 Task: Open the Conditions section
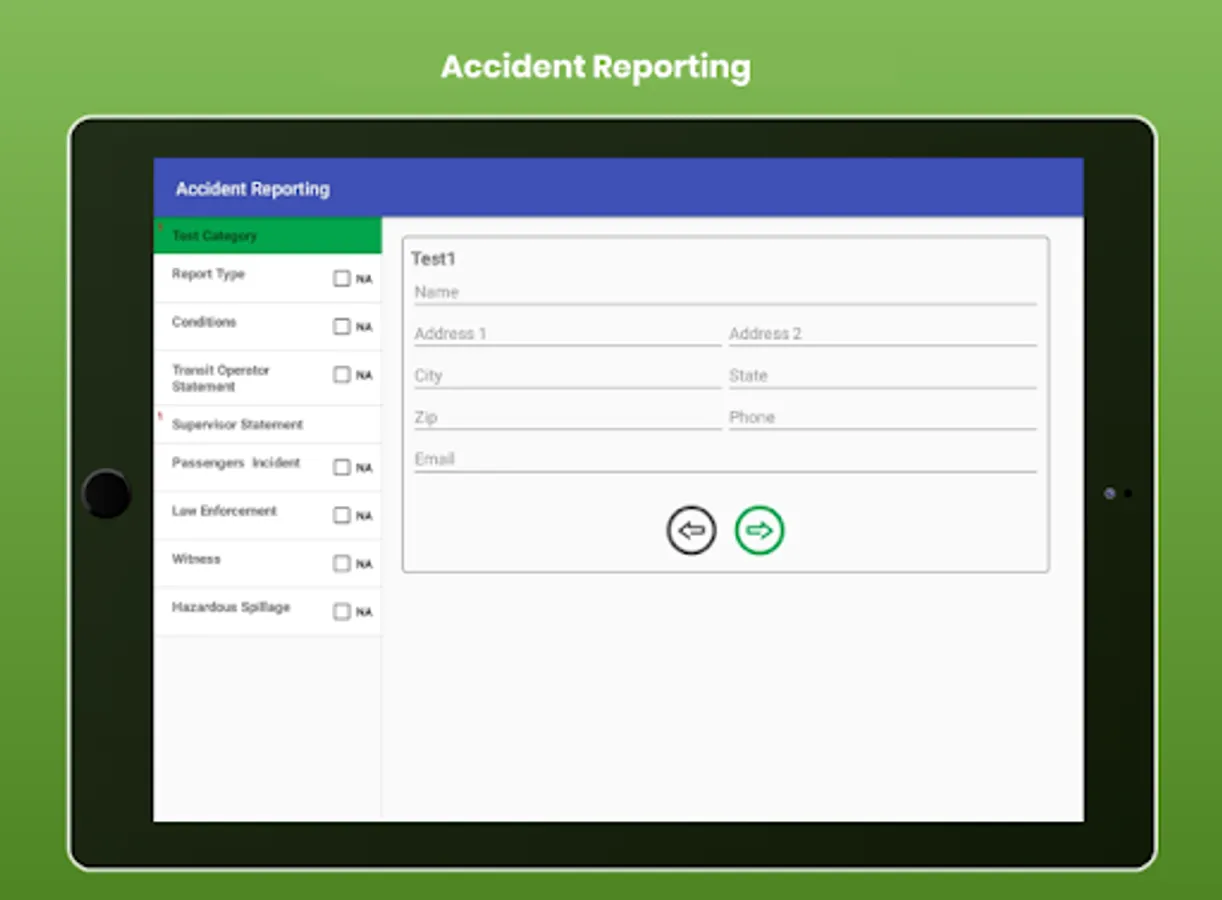267,327
